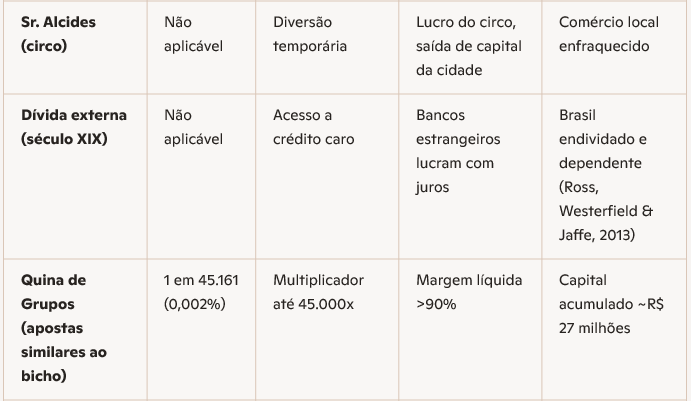Click the "(circo)" text under Sr. Alcides
The image size is (691, 401).
point(41,46)
